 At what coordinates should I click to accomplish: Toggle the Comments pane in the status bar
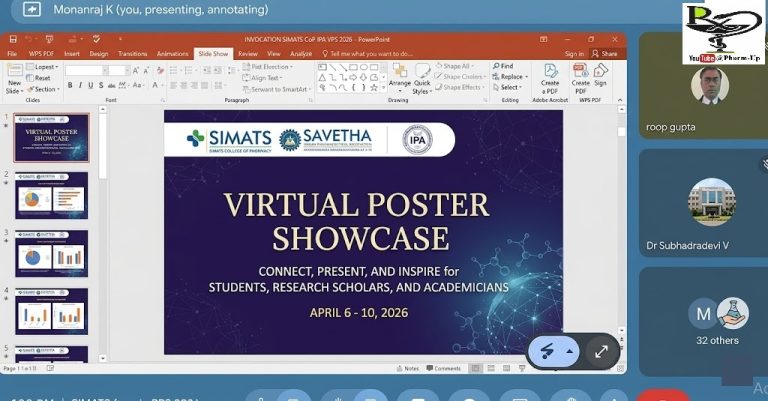443,368
